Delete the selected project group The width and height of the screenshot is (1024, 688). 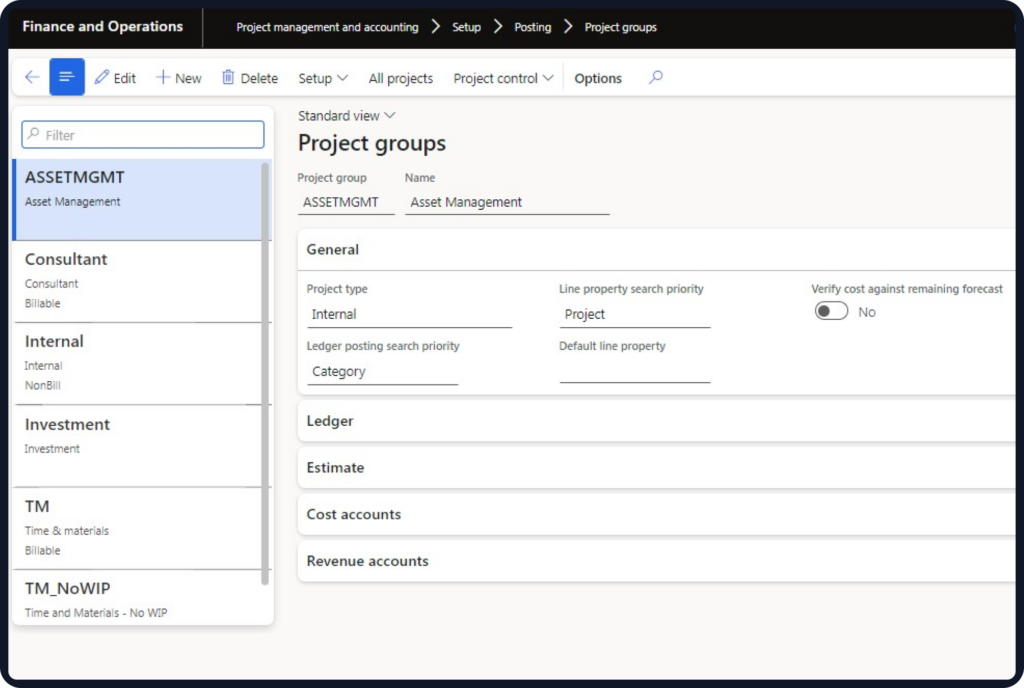point(250,78)
